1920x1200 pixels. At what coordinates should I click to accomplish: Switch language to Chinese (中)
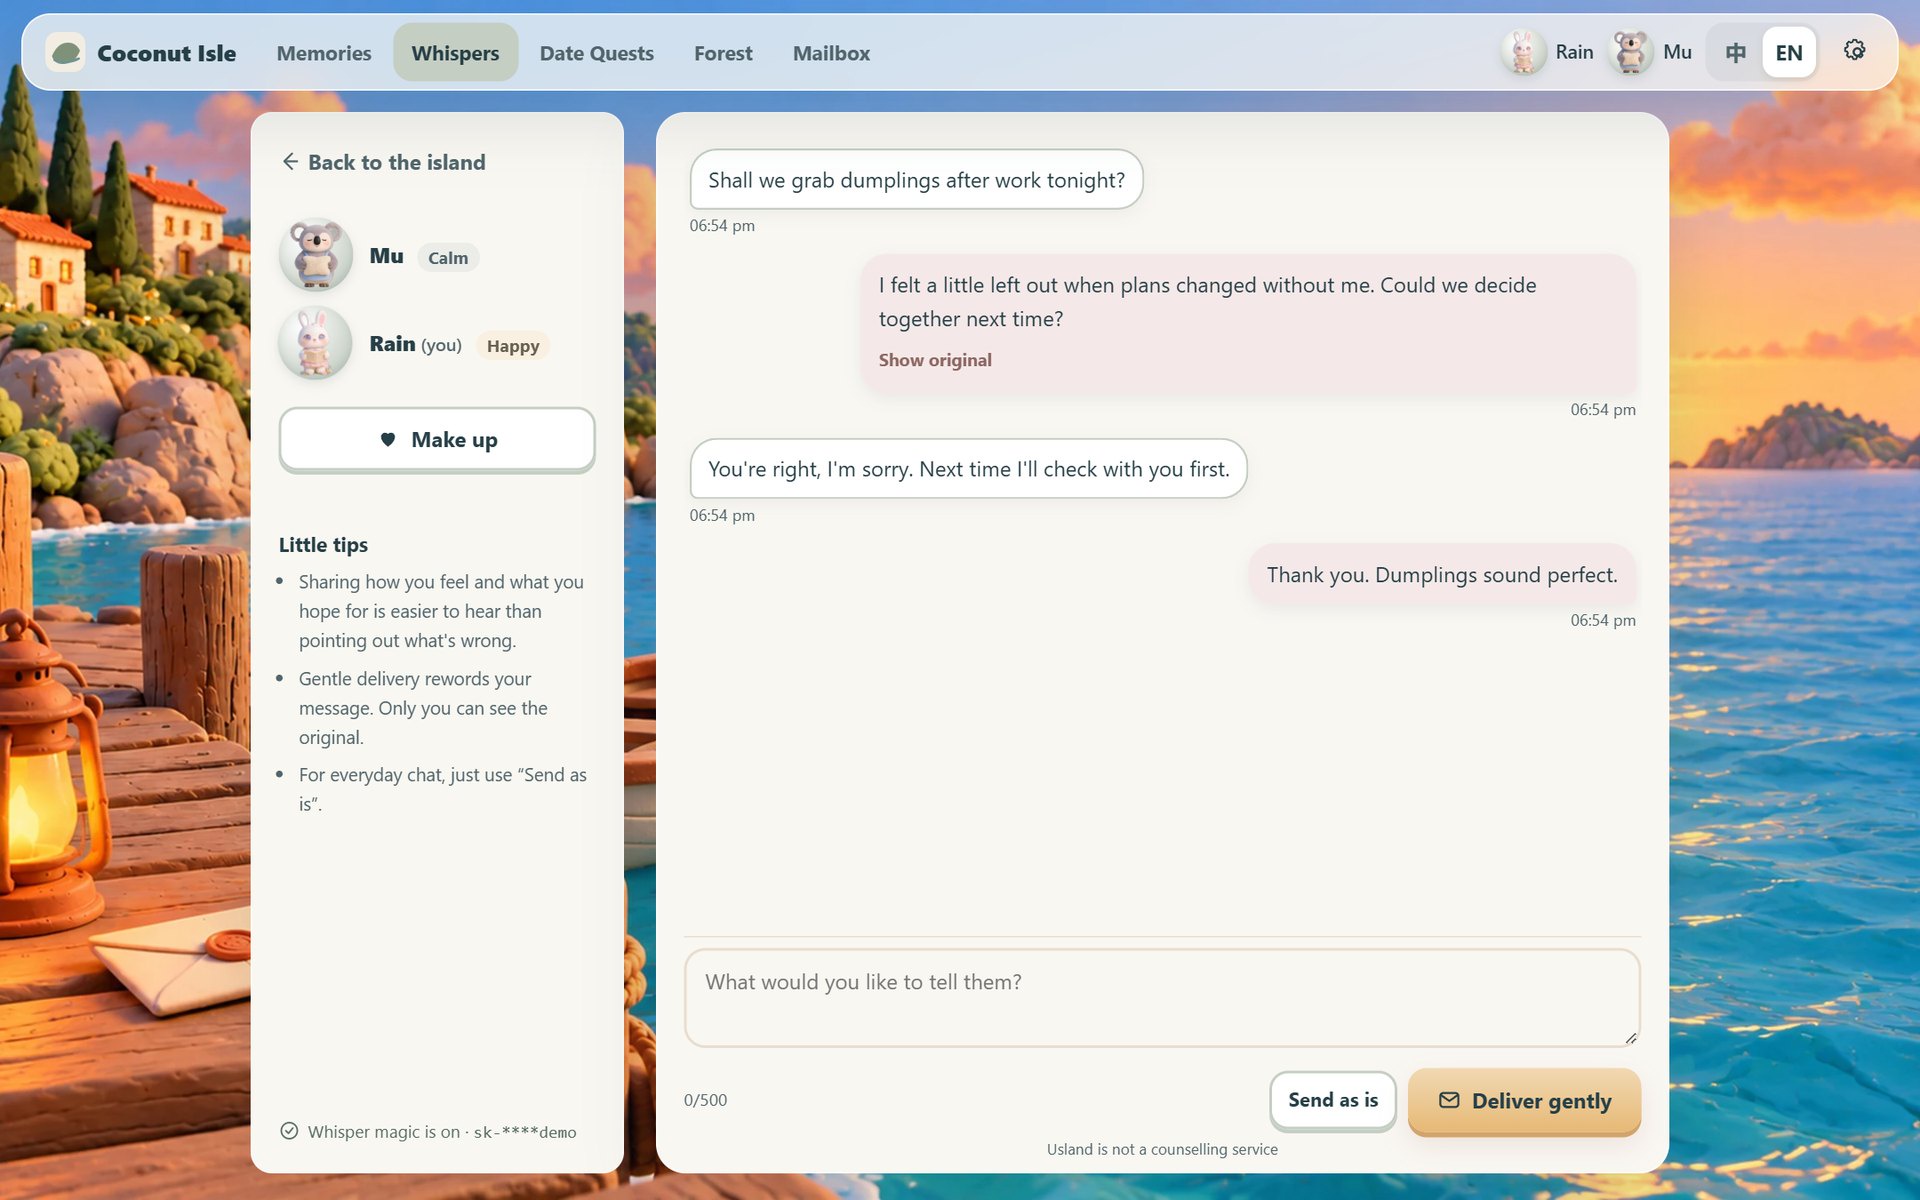coord(1736,52)
